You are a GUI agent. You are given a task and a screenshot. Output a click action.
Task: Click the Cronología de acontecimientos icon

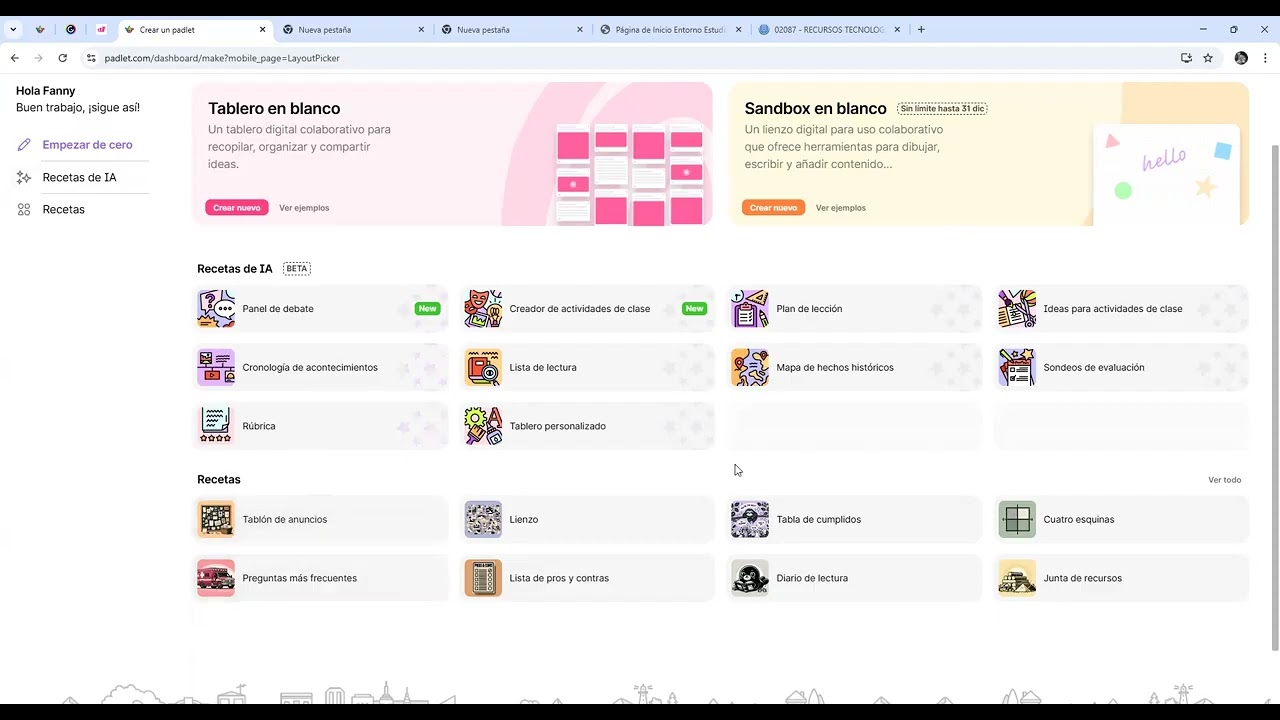(216, 367)
